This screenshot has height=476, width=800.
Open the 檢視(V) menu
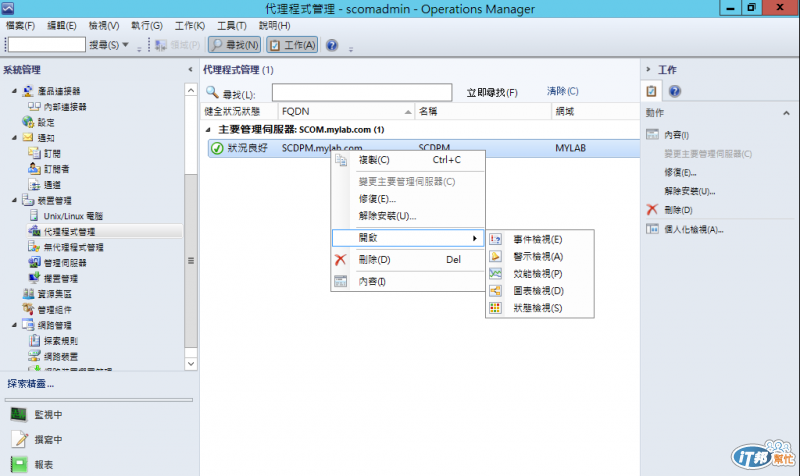pyautogui.click(x=104, y=26)
